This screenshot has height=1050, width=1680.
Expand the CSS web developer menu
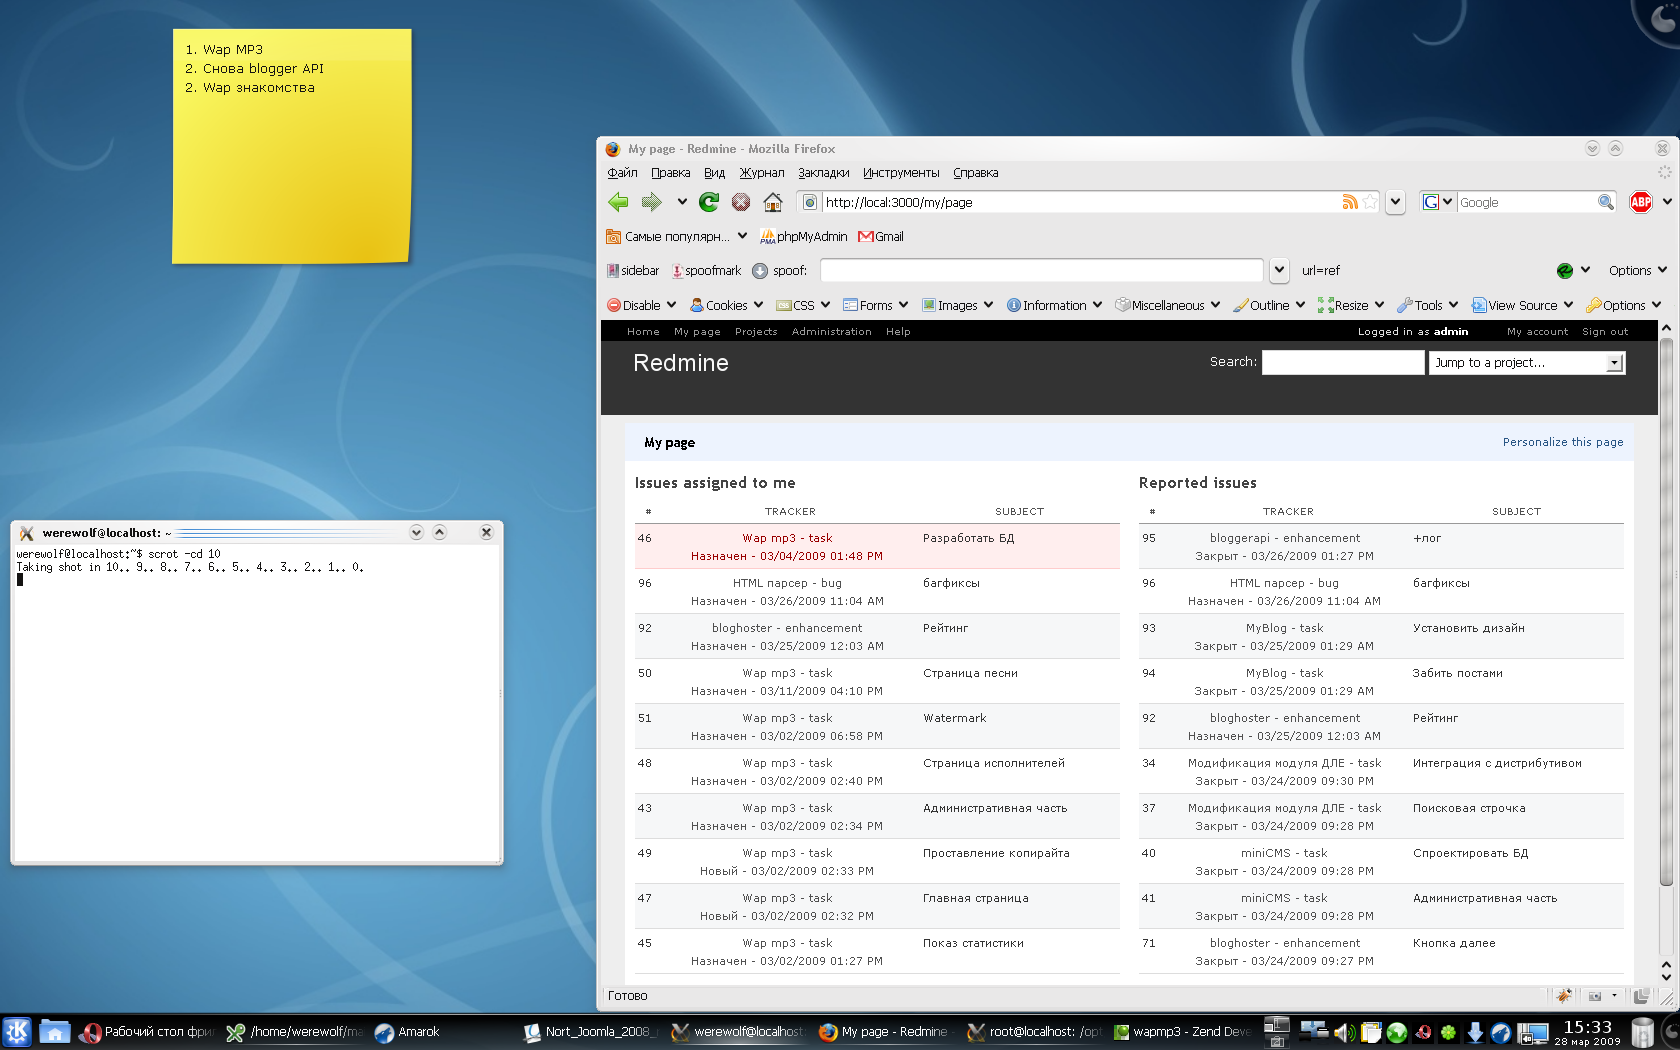click(x=804, y=305)
